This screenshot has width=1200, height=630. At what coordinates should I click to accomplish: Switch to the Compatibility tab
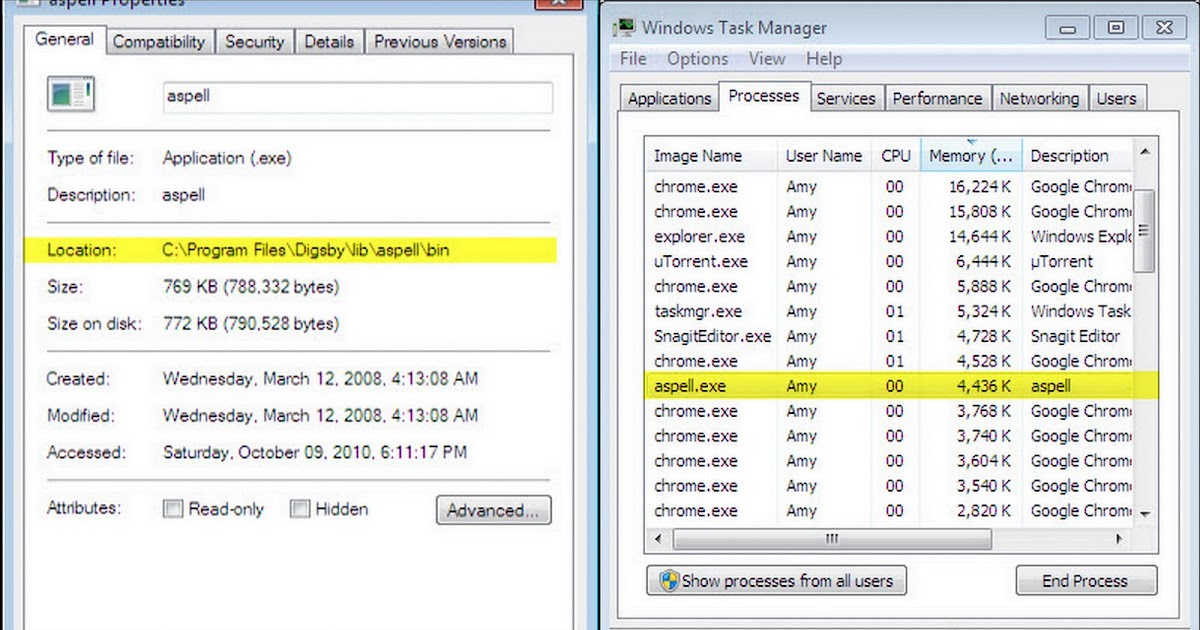point(159,42)
